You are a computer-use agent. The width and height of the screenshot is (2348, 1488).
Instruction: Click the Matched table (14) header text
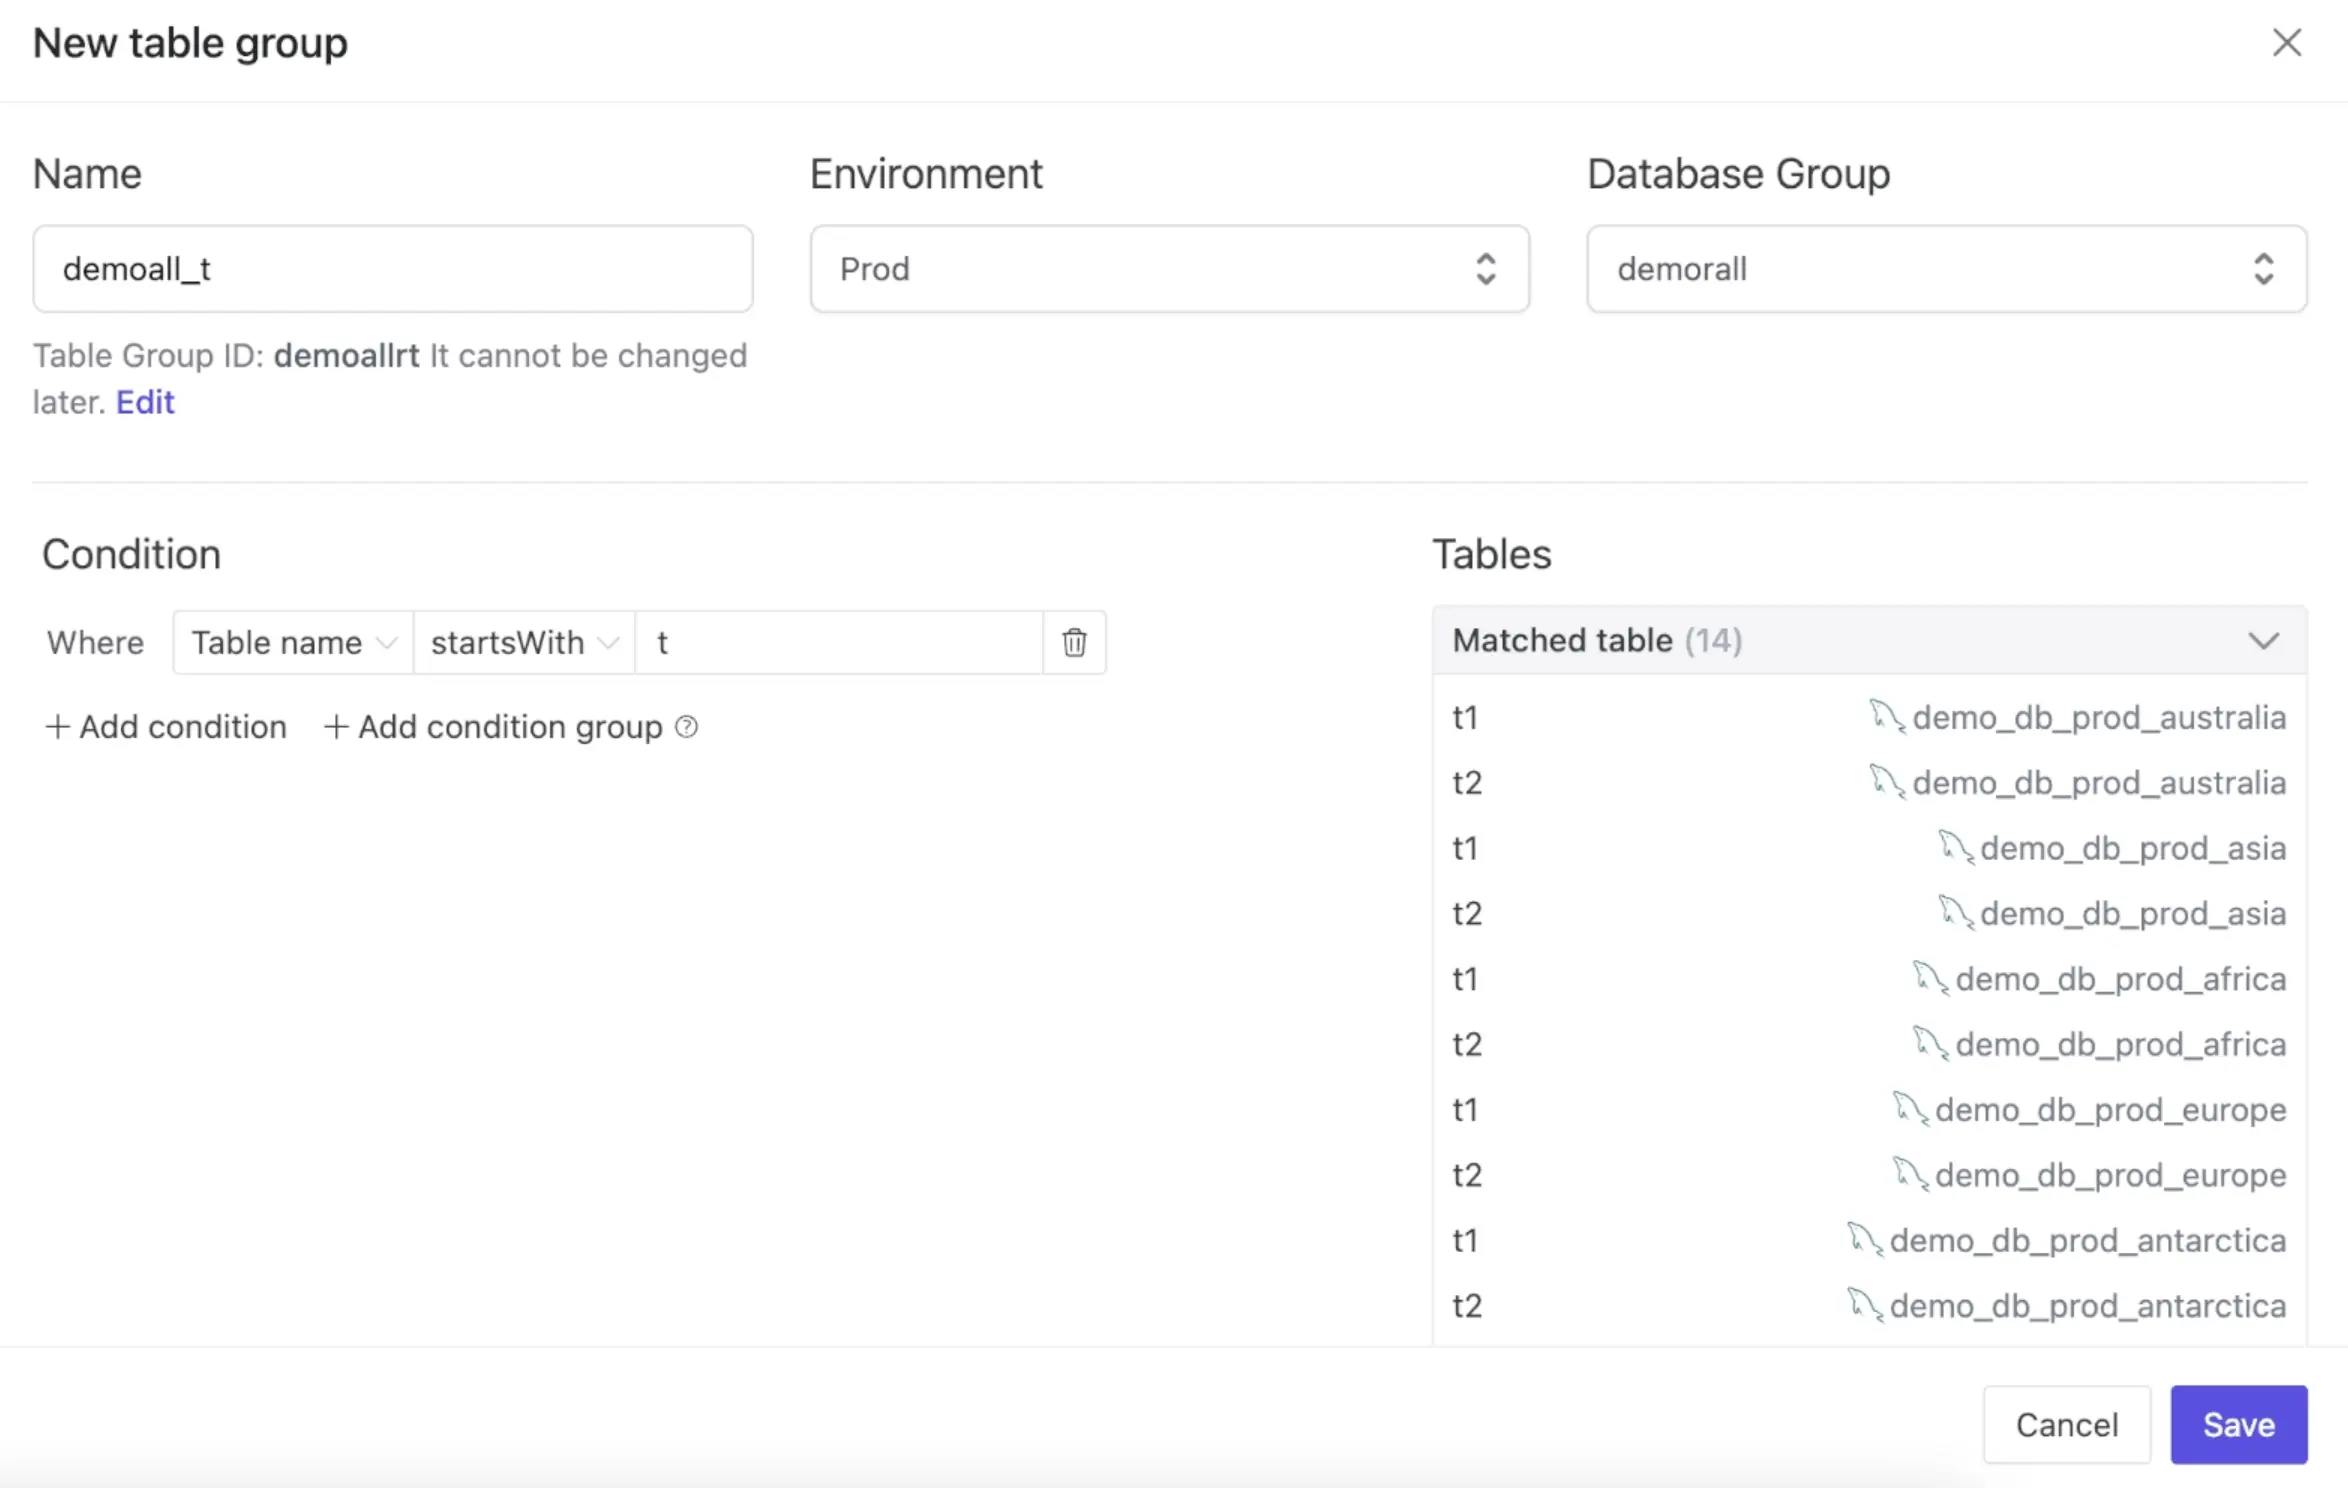pos(1597,640)
